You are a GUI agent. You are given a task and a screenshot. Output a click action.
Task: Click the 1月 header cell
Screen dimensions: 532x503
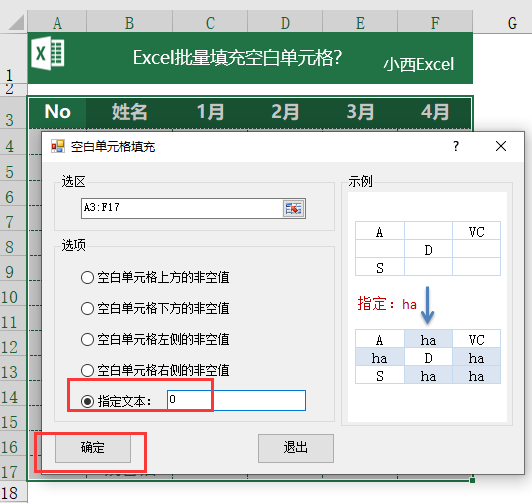[210, 112]
